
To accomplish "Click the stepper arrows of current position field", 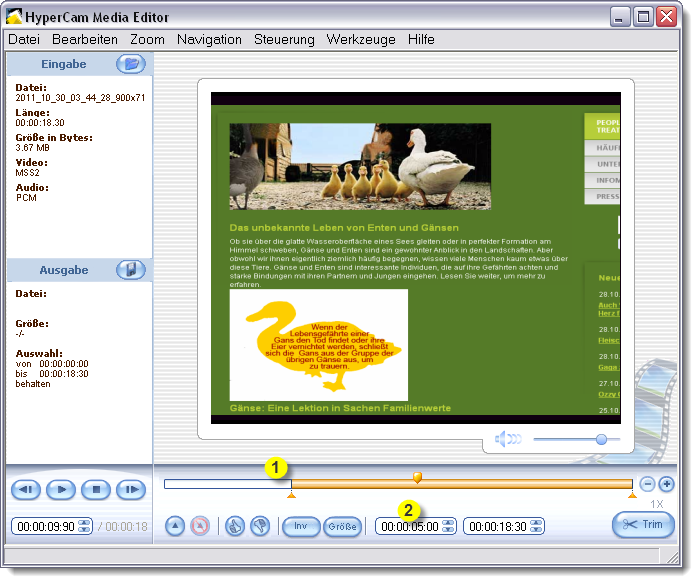I will coord(84,526).
